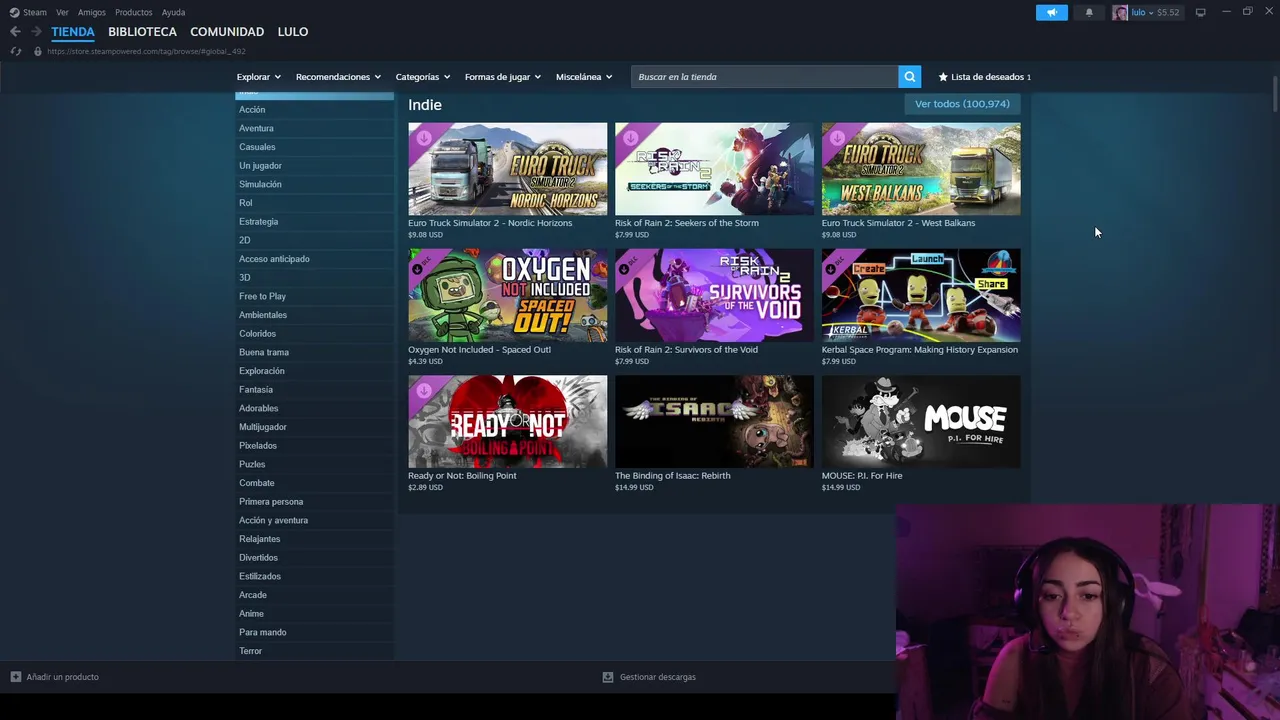Click the blue search magnifier button
Image resolution: width=1280 pixels, height=720 pixels.
point(909,77)
